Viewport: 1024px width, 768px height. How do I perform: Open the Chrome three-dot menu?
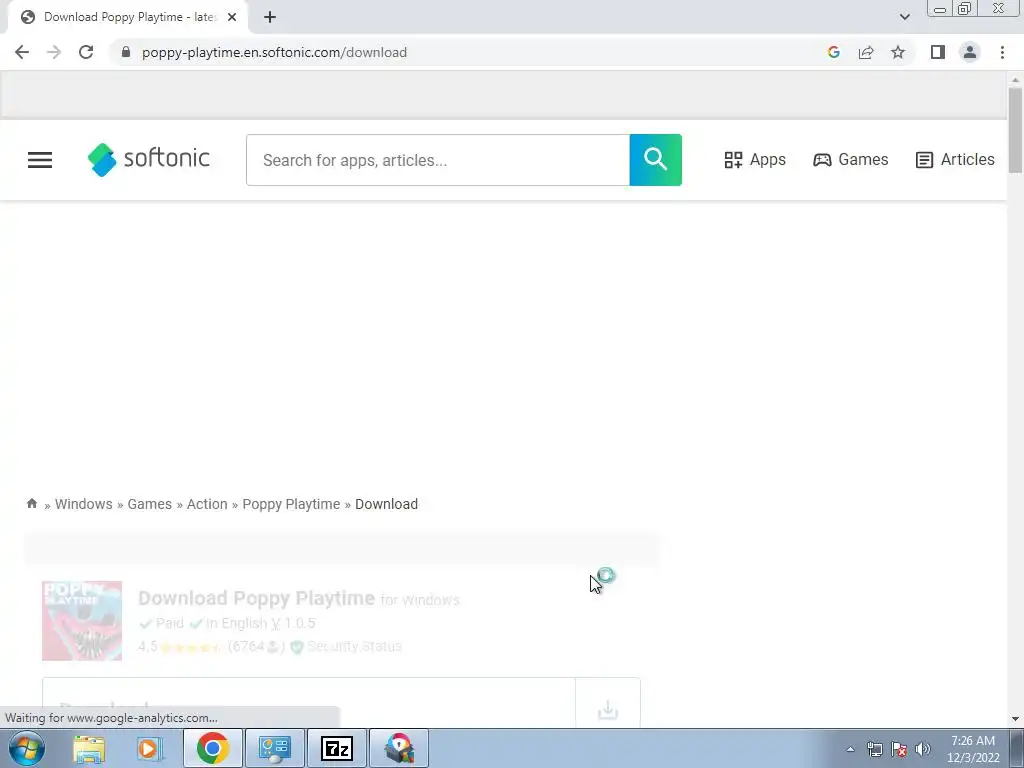click(1002, 52)
